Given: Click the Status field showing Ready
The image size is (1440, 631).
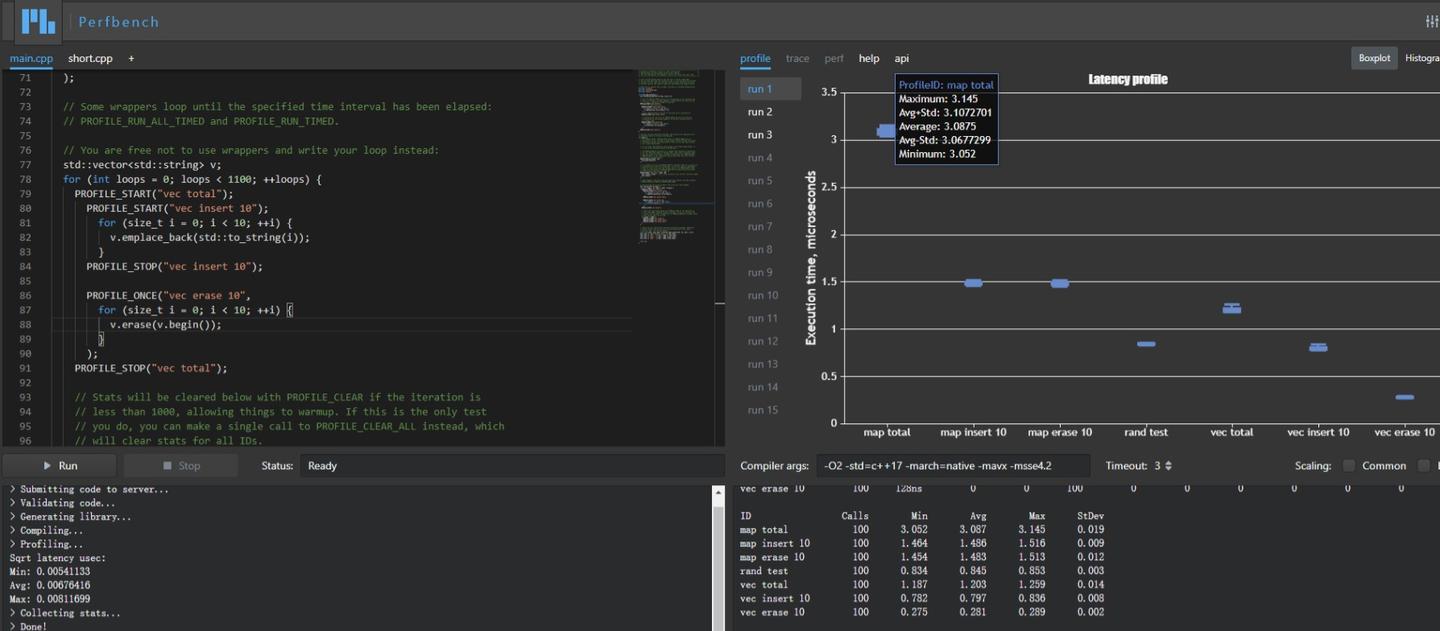Looking at the screenshot, I should pos(512,466).
